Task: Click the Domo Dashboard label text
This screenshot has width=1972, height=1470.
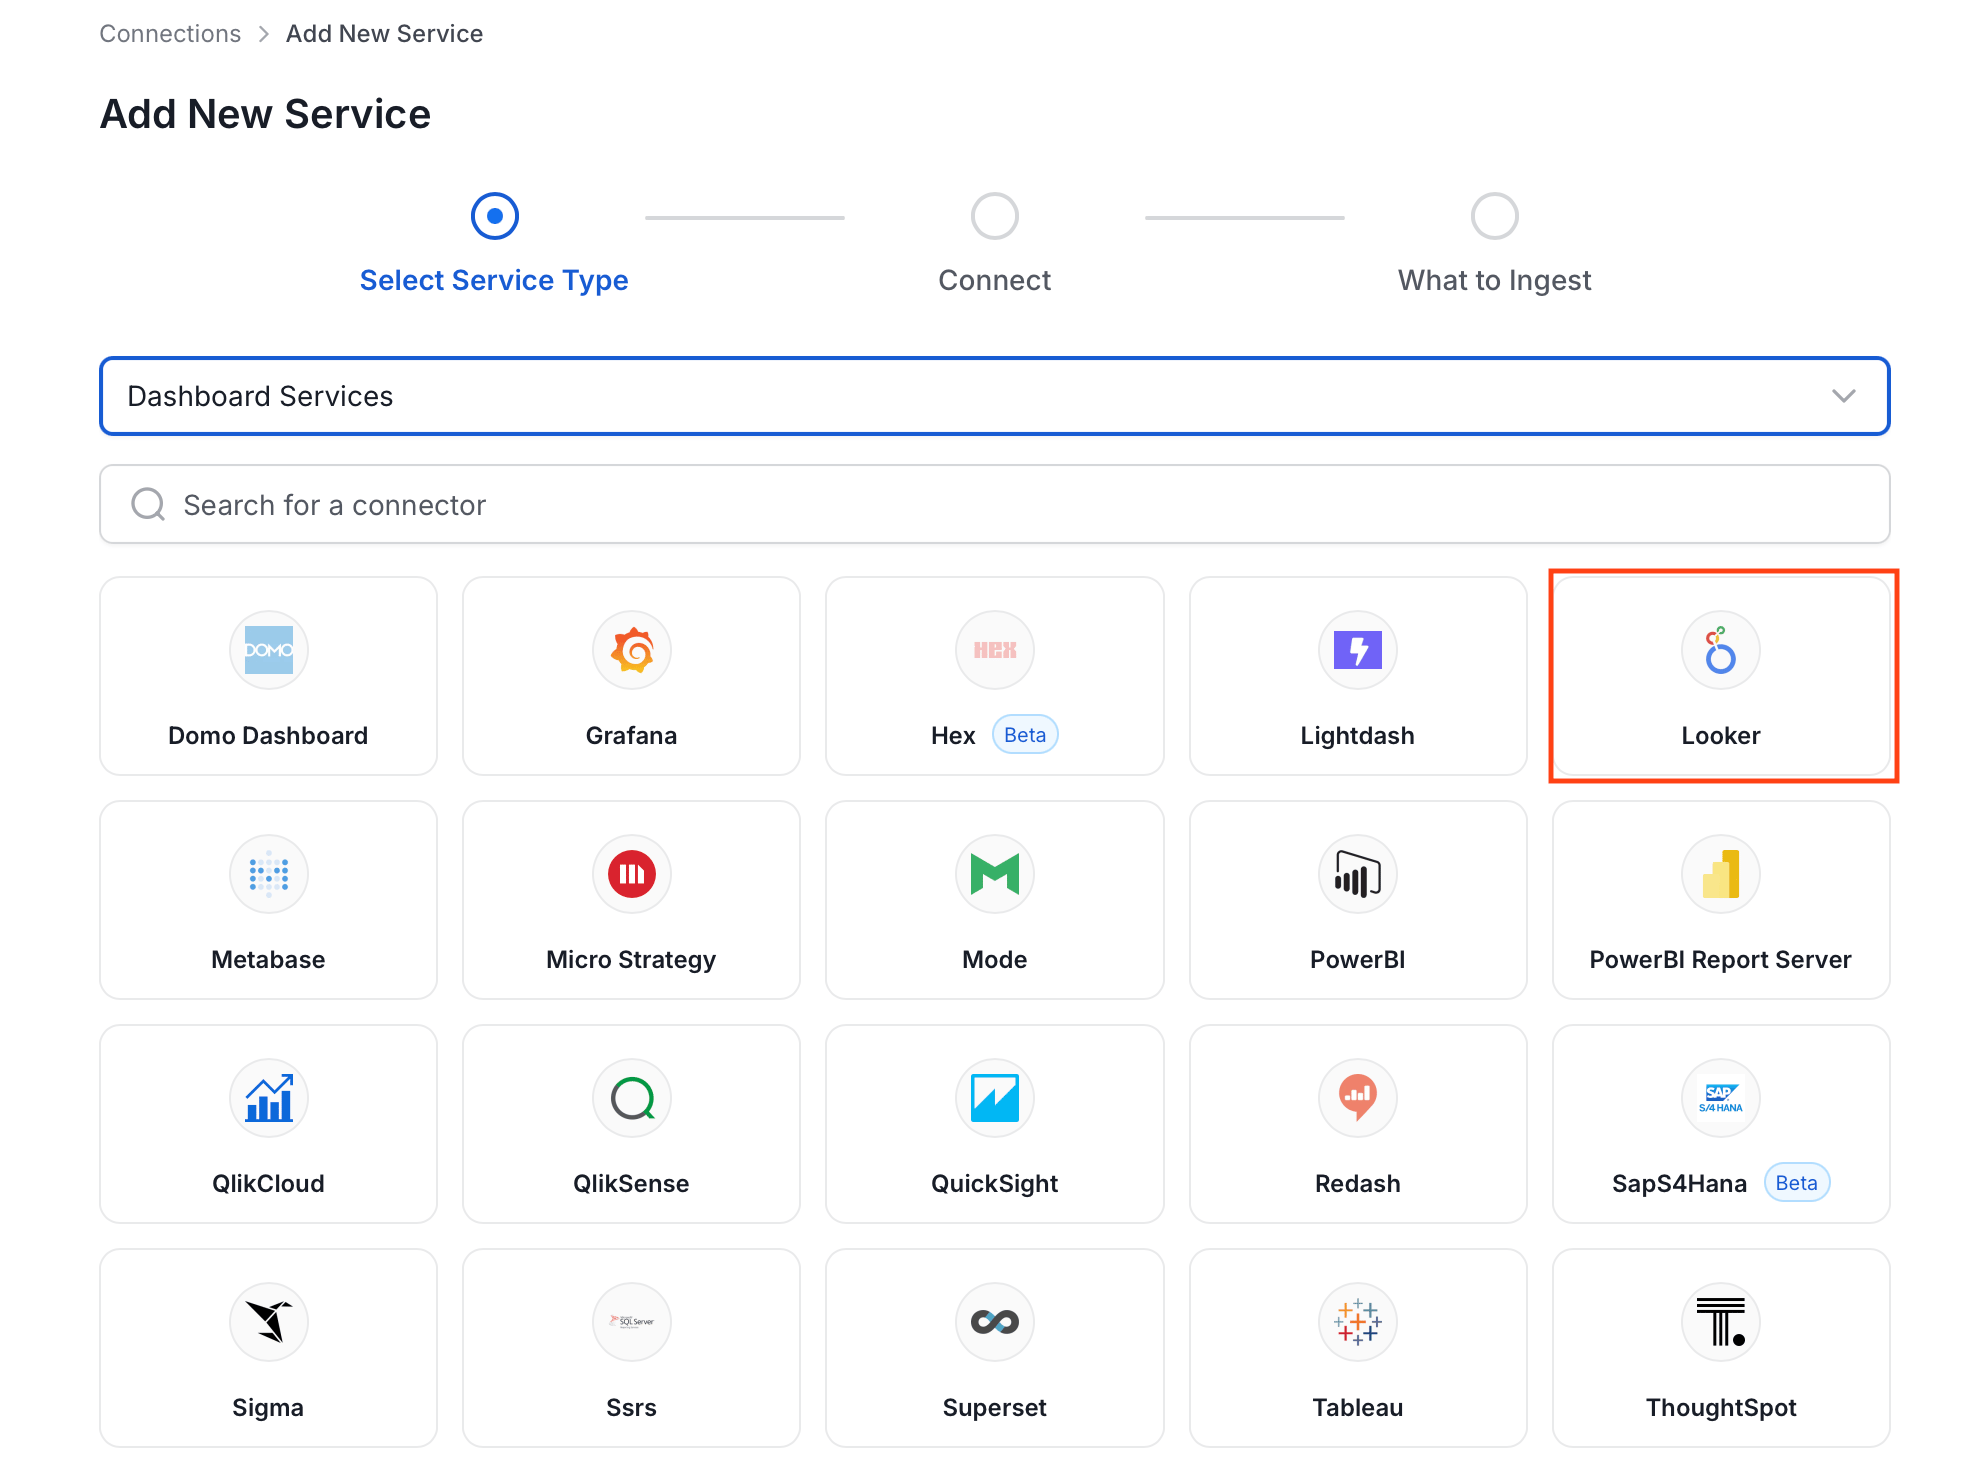Action: pyautogui.click(x=268, y=736)
